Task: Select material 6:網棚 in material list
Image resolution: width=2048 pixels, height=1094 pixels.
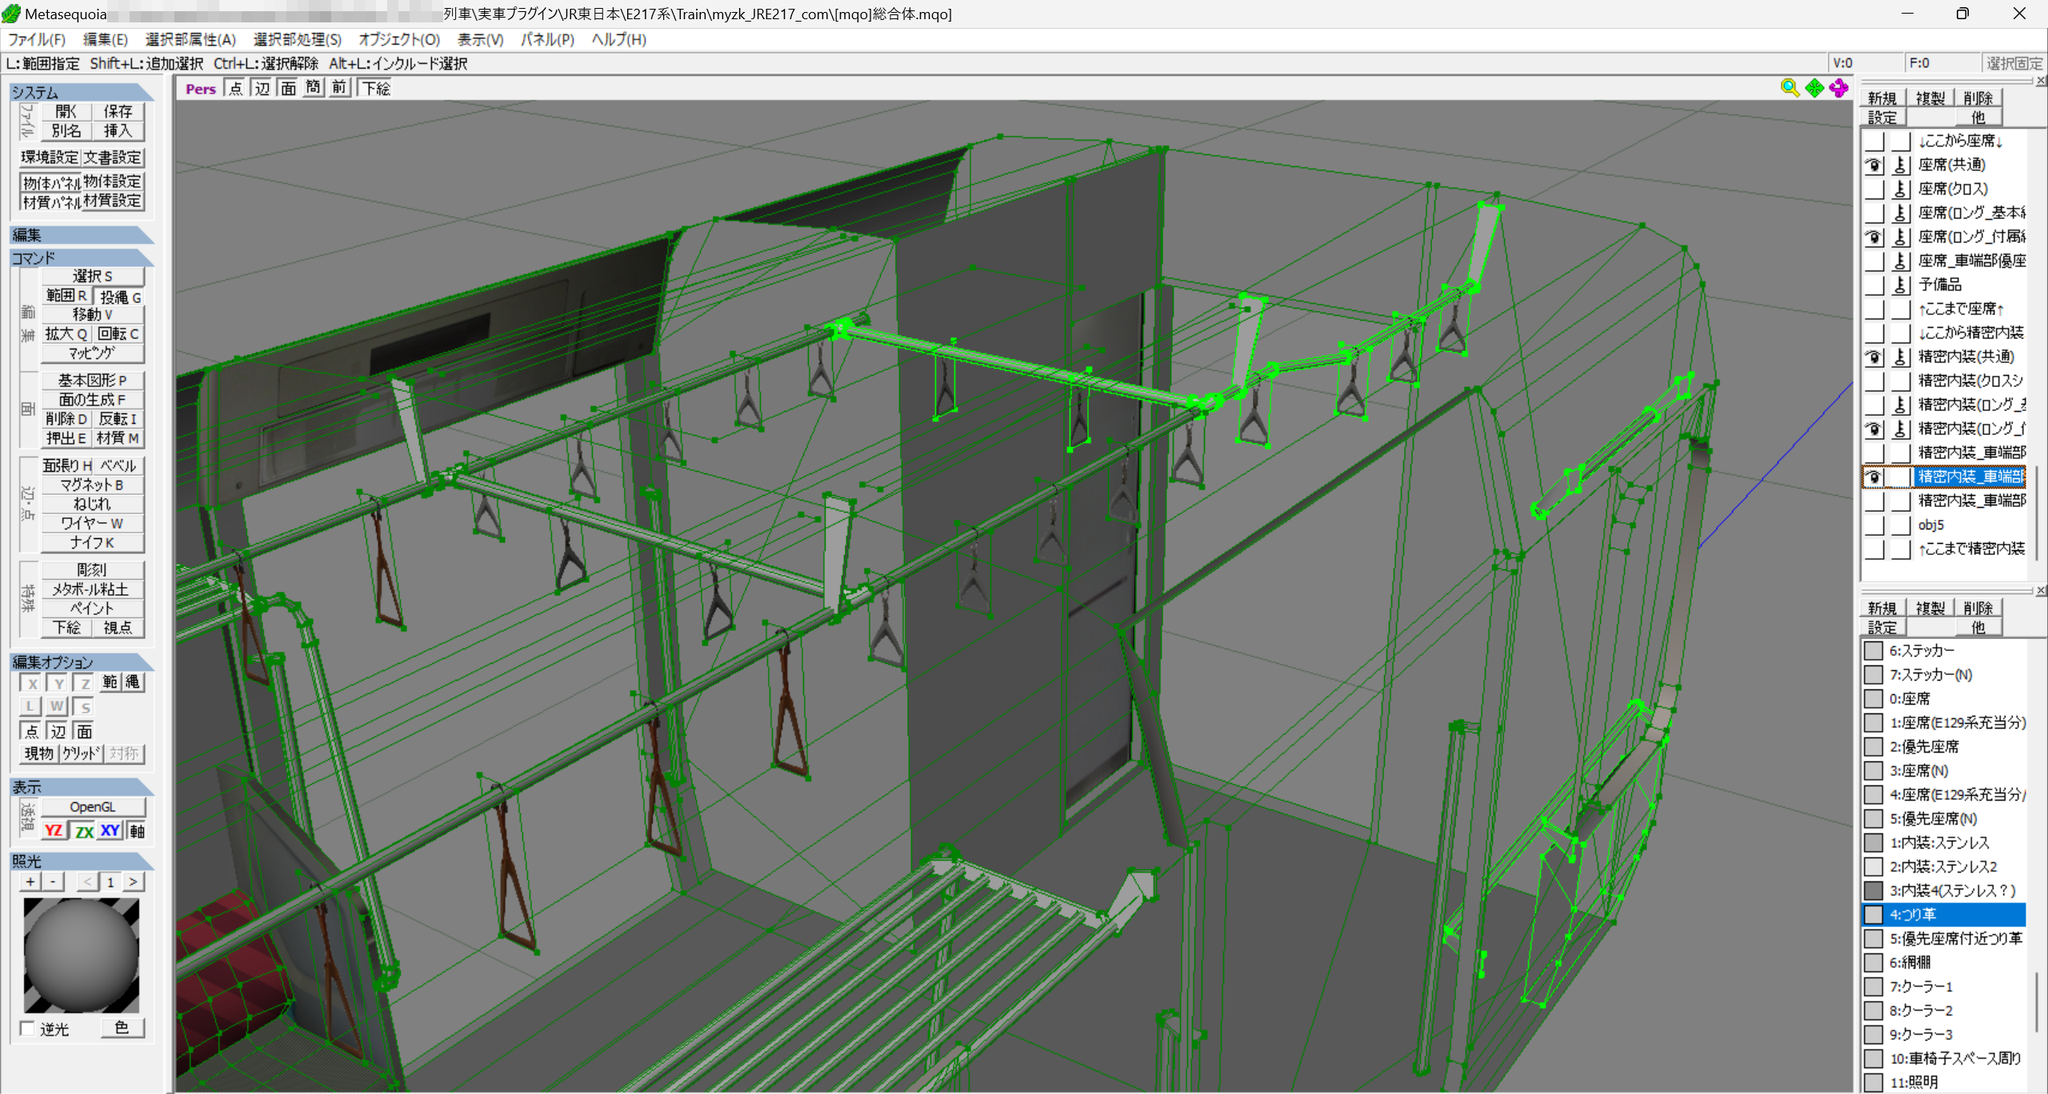Action: pos(1945,962)
